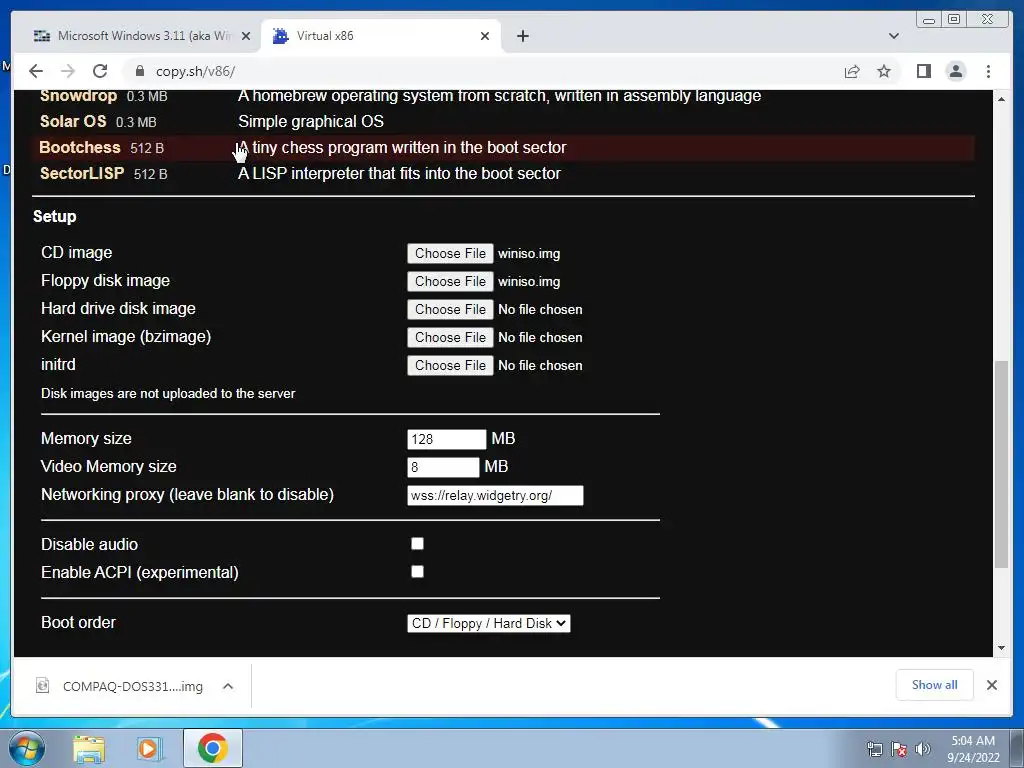This screenshot has width=1024, height=768.
Task: Expand the COMPAQ-DOS331 download options chevron
Action: [x=228, y=686]
